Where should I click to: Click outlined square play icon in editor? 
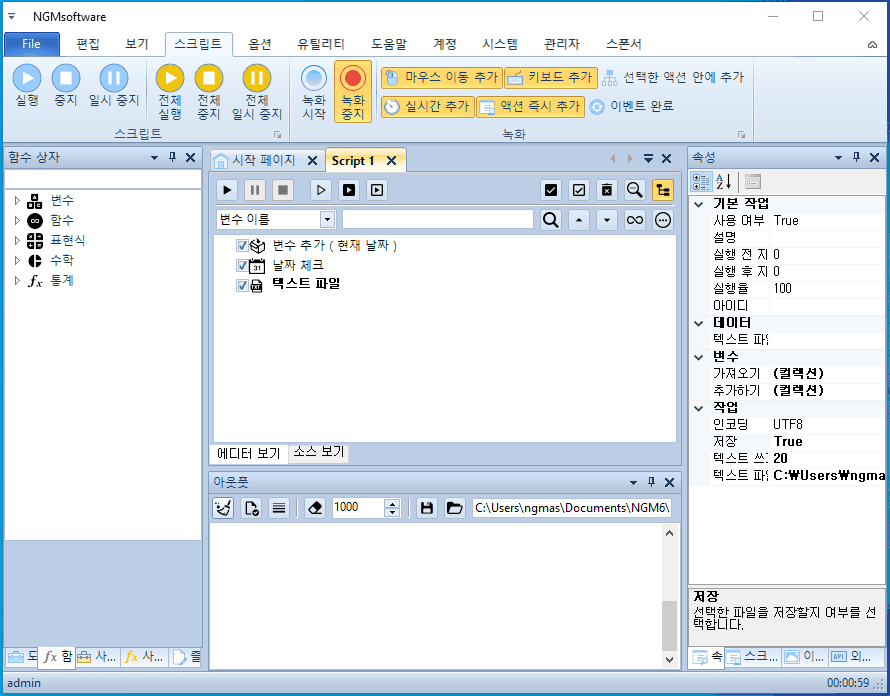(377, 190)
